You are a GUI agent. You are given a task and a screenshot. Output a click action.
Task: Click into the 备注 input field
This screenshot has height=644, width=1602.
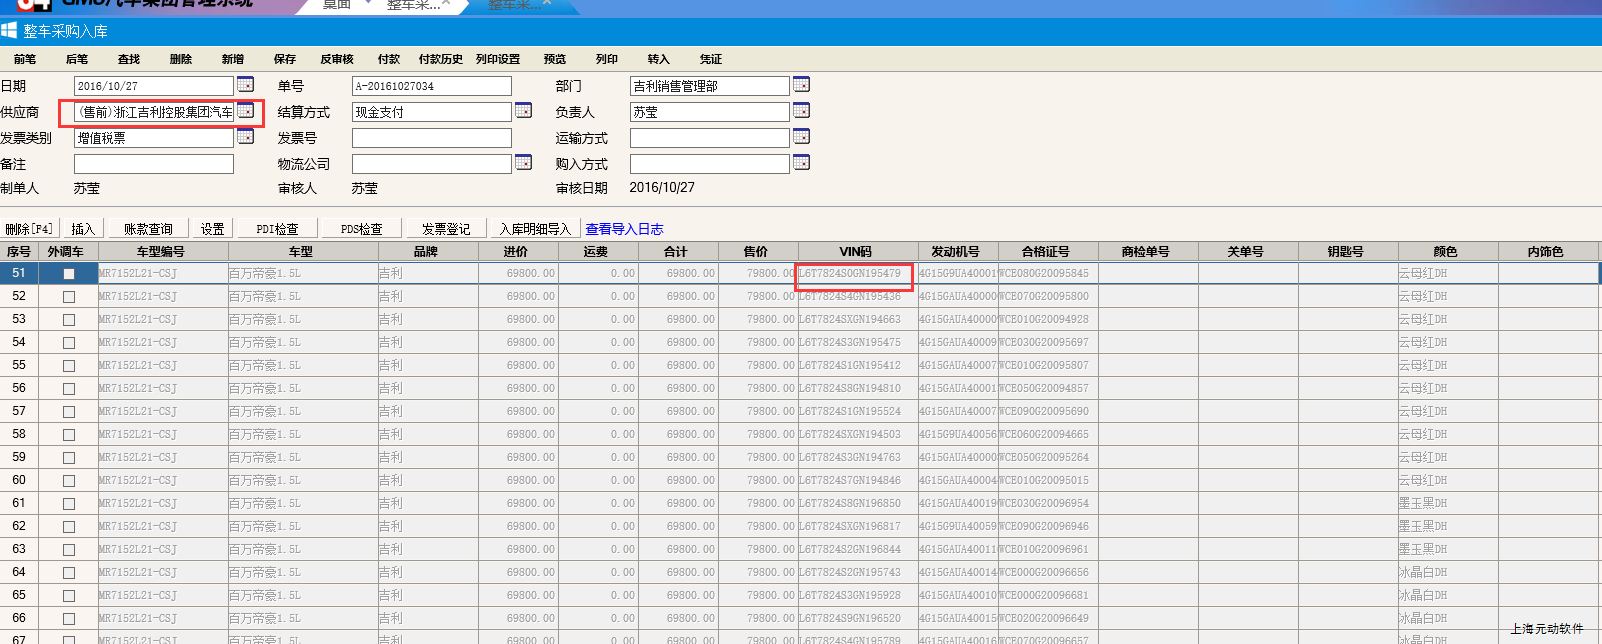click(x=154, y=164)
